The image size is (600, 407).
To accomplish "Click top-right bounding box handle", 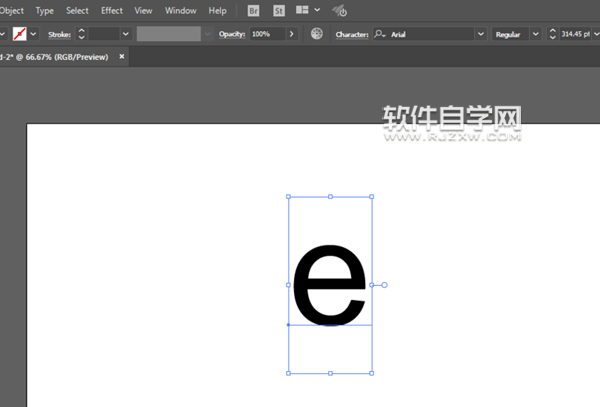I will coord(372,197).
